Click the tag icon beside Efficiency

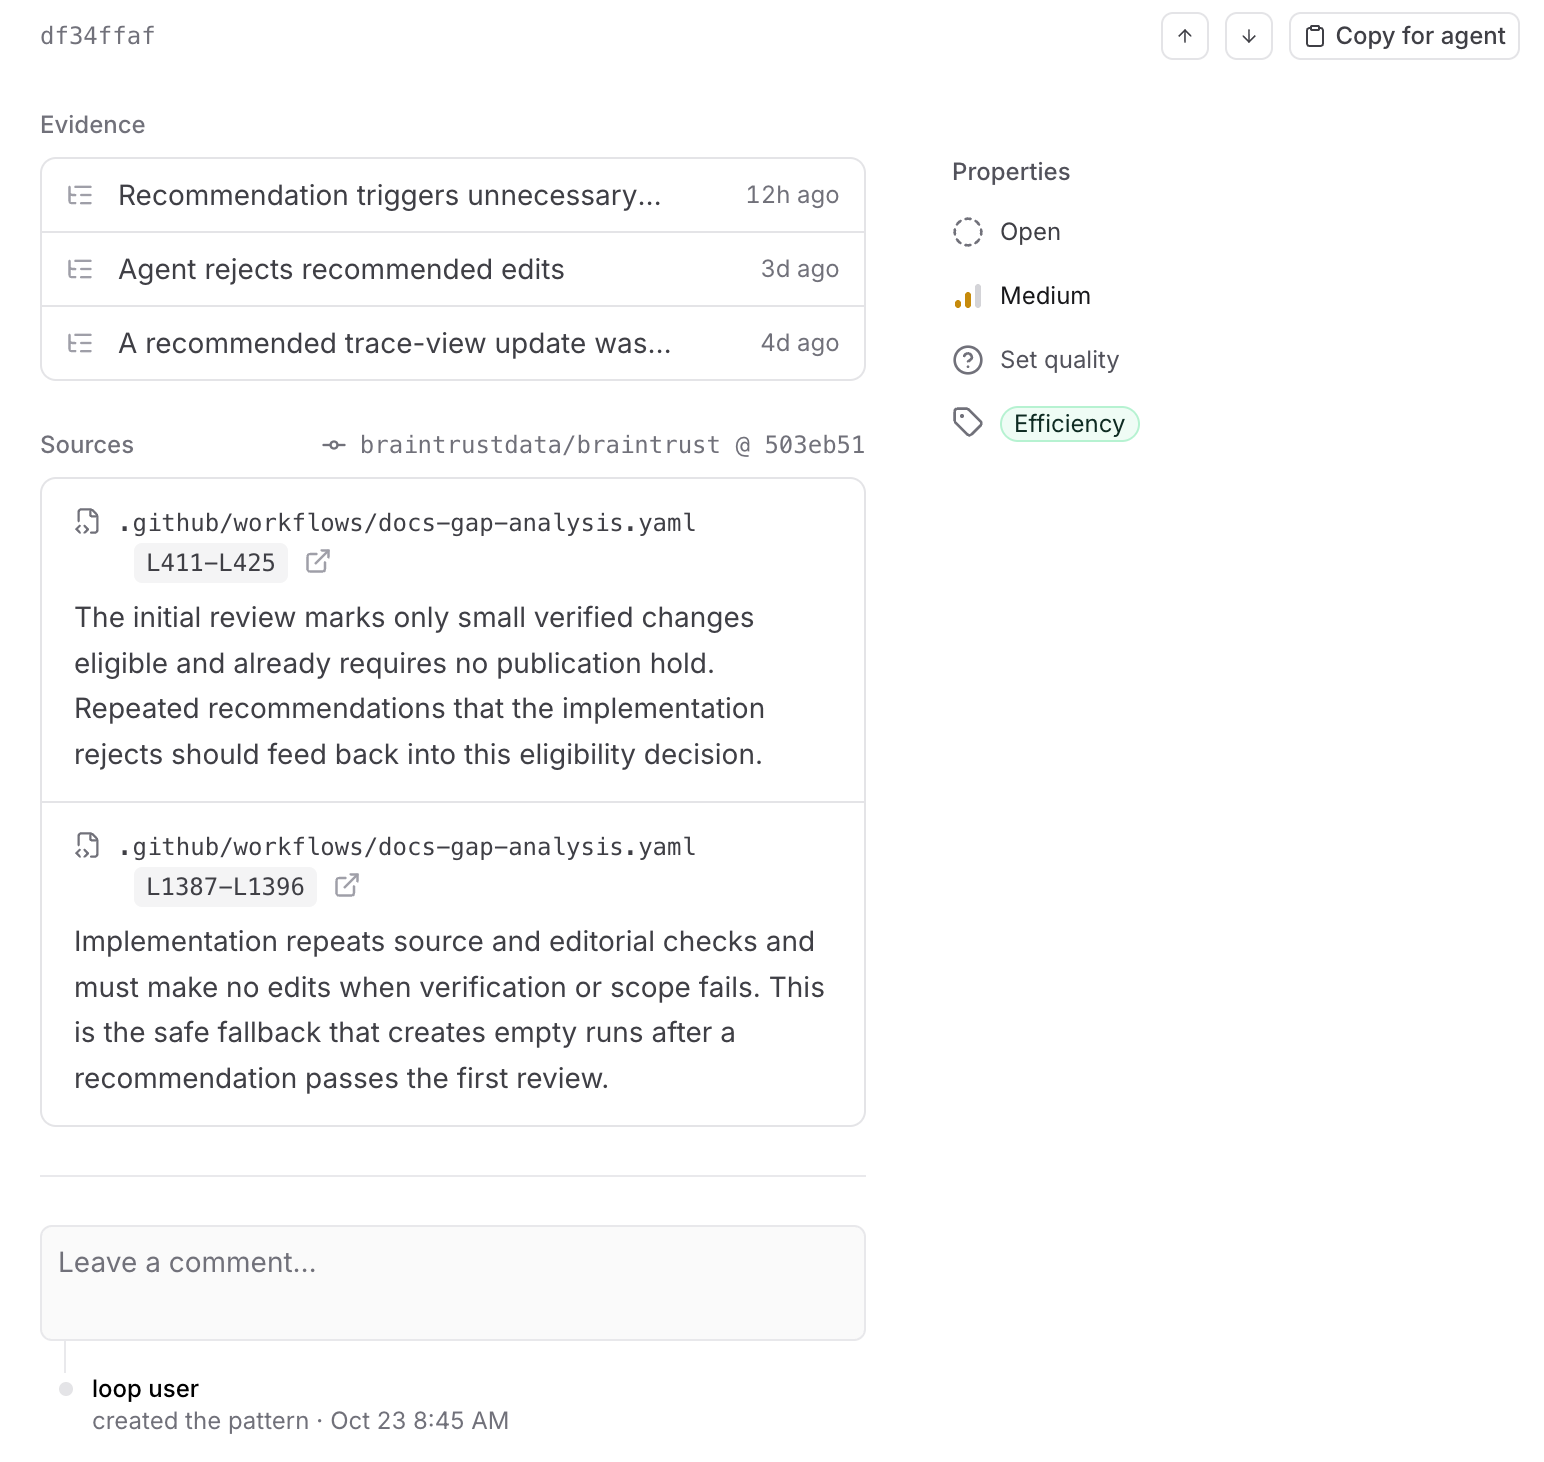pos(968,423)
